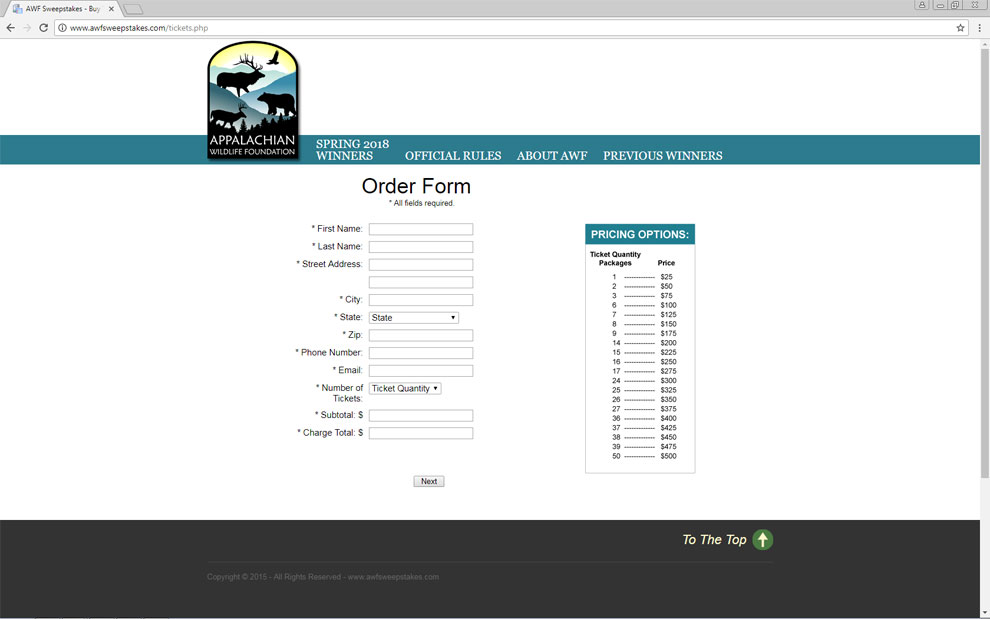Focus the Email input field

point(420,371)
